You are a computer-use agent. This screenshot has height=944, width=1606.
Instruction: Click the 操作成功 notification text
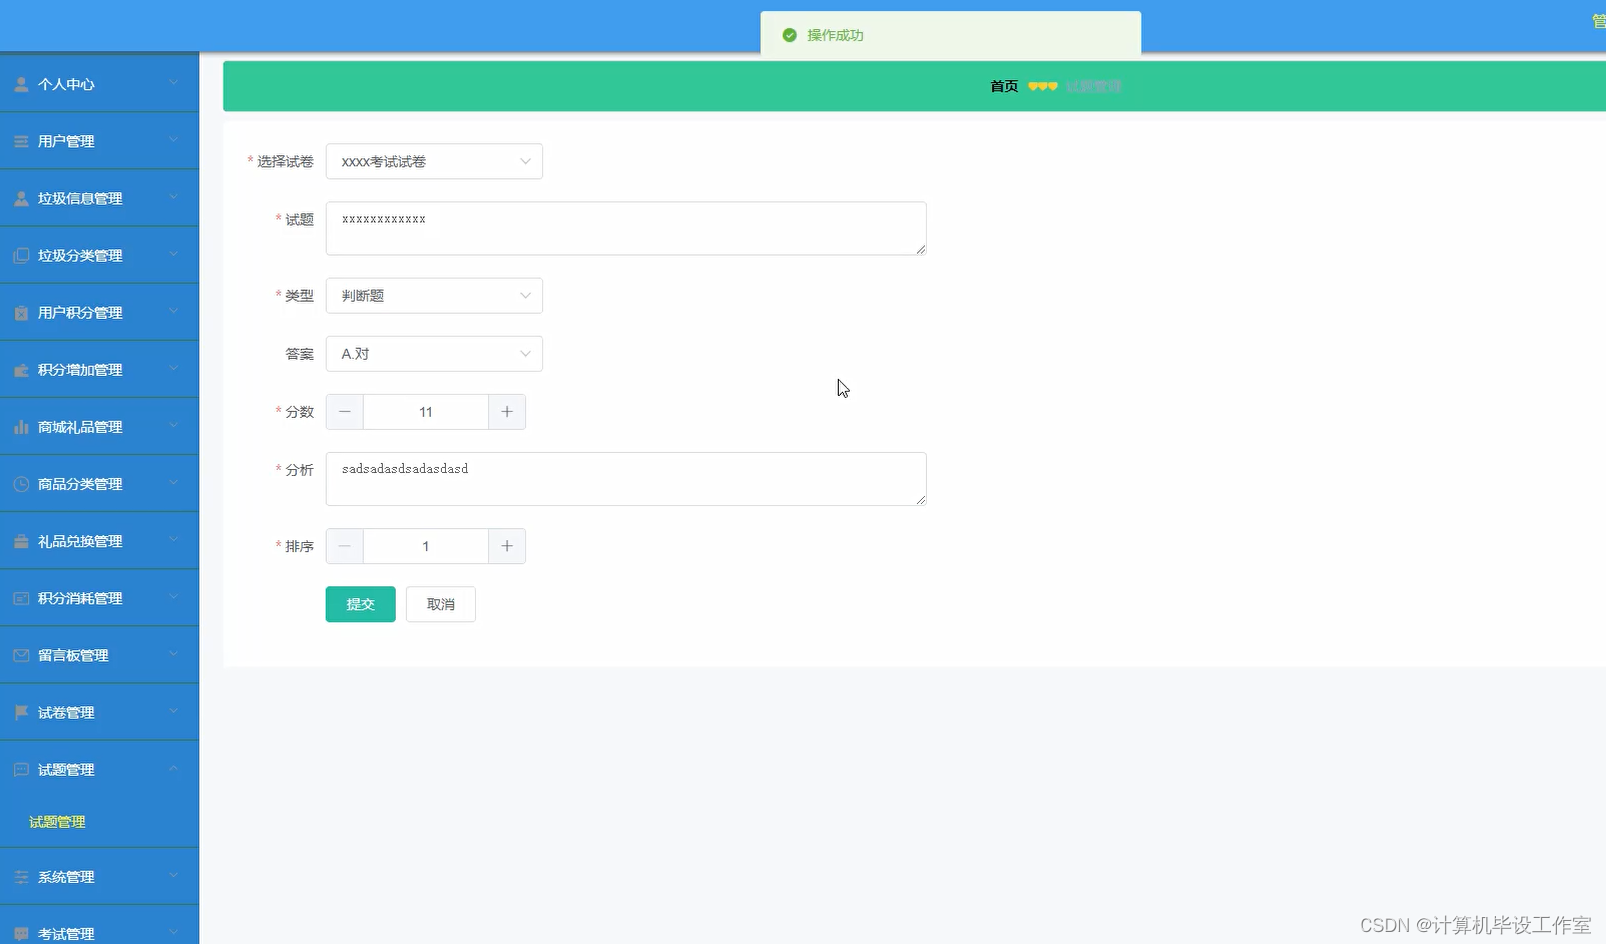835,35
